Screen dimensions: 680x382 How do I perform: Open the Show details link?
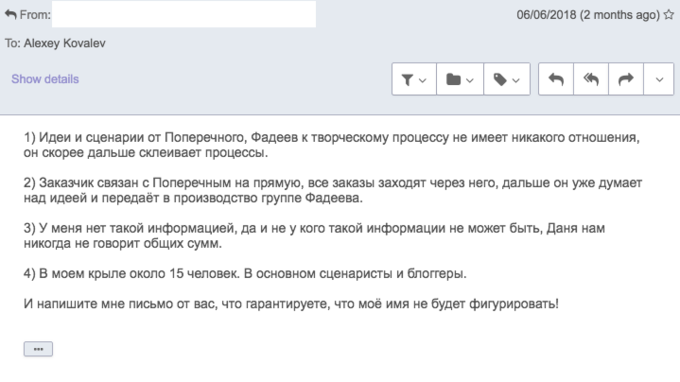coord(45,79)
